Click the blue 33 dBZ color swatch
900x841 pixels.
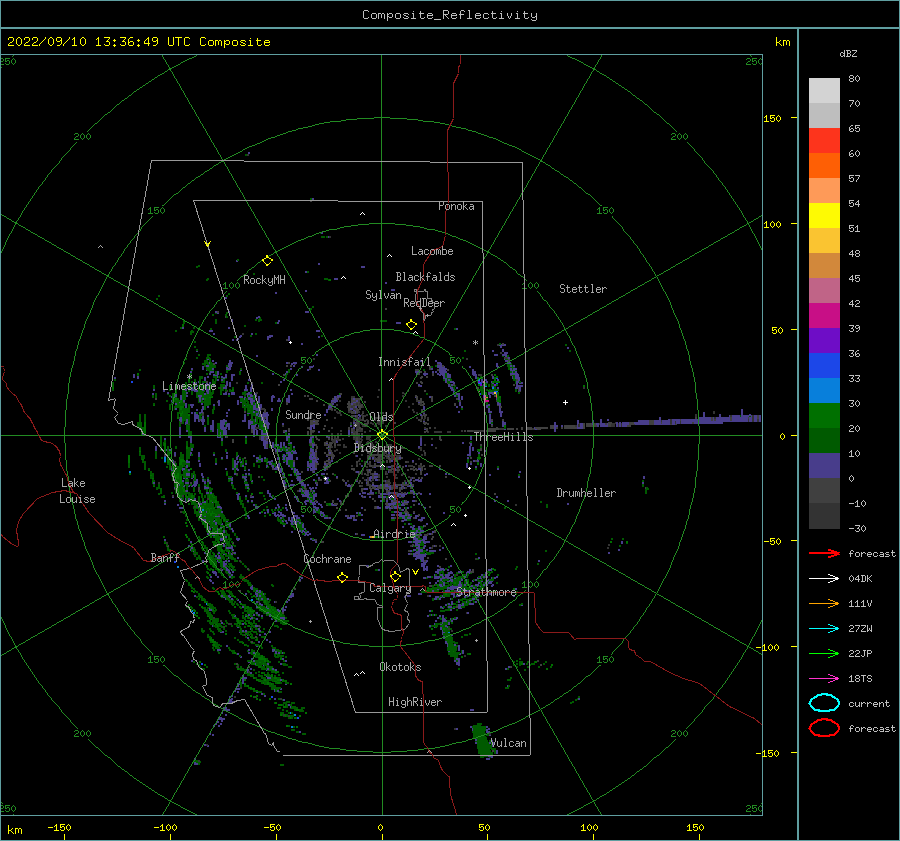coord(824,365)
